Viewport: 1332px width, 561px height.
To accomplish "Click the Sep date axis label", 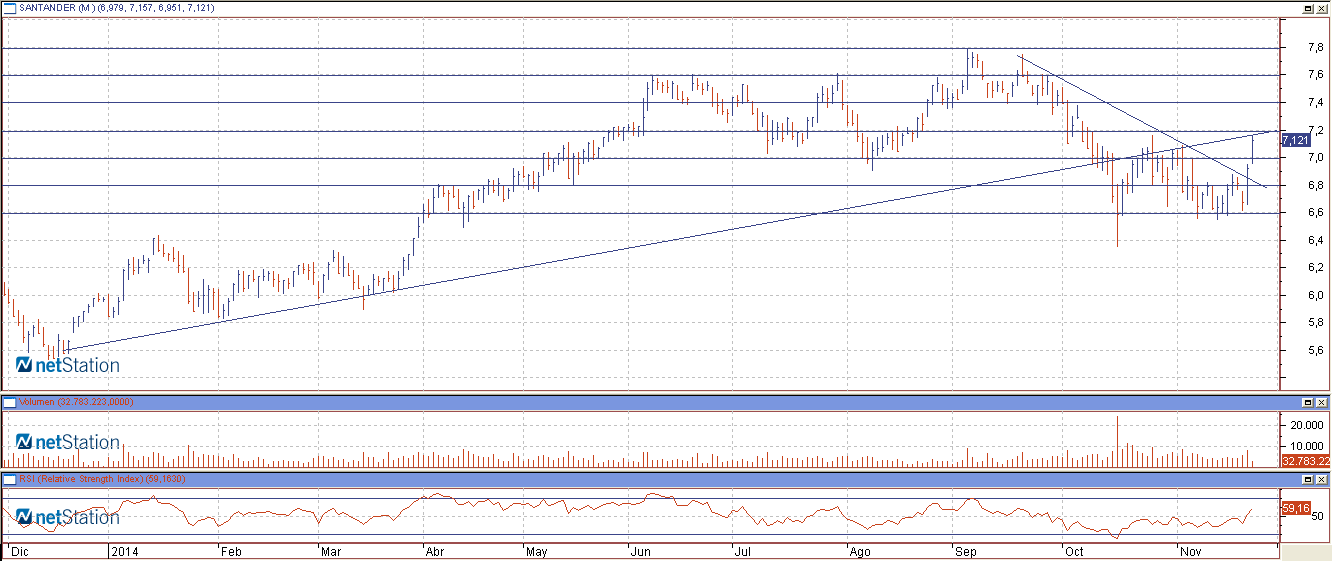I will click(966, 551).
